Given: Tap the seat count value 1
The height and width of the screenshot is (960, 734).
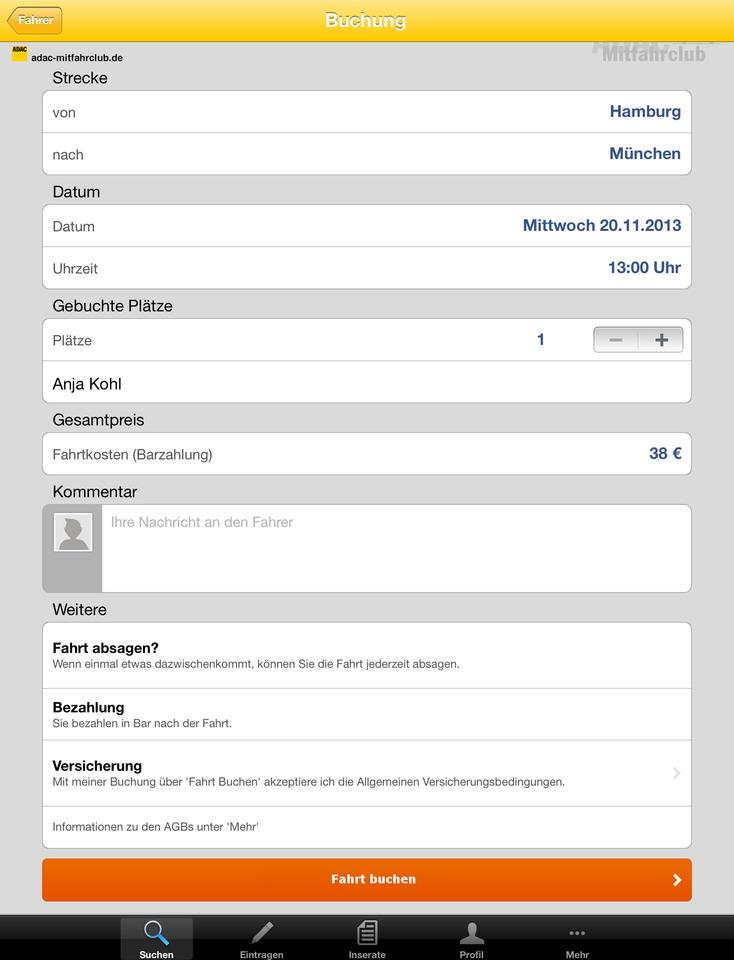Looking at the screenshot, I should [541, 340].
